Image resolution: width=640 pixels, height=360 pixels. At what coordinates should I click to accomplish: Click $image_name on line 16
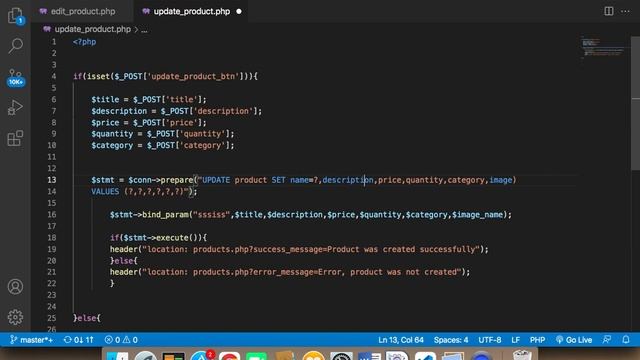click(478, 215)
